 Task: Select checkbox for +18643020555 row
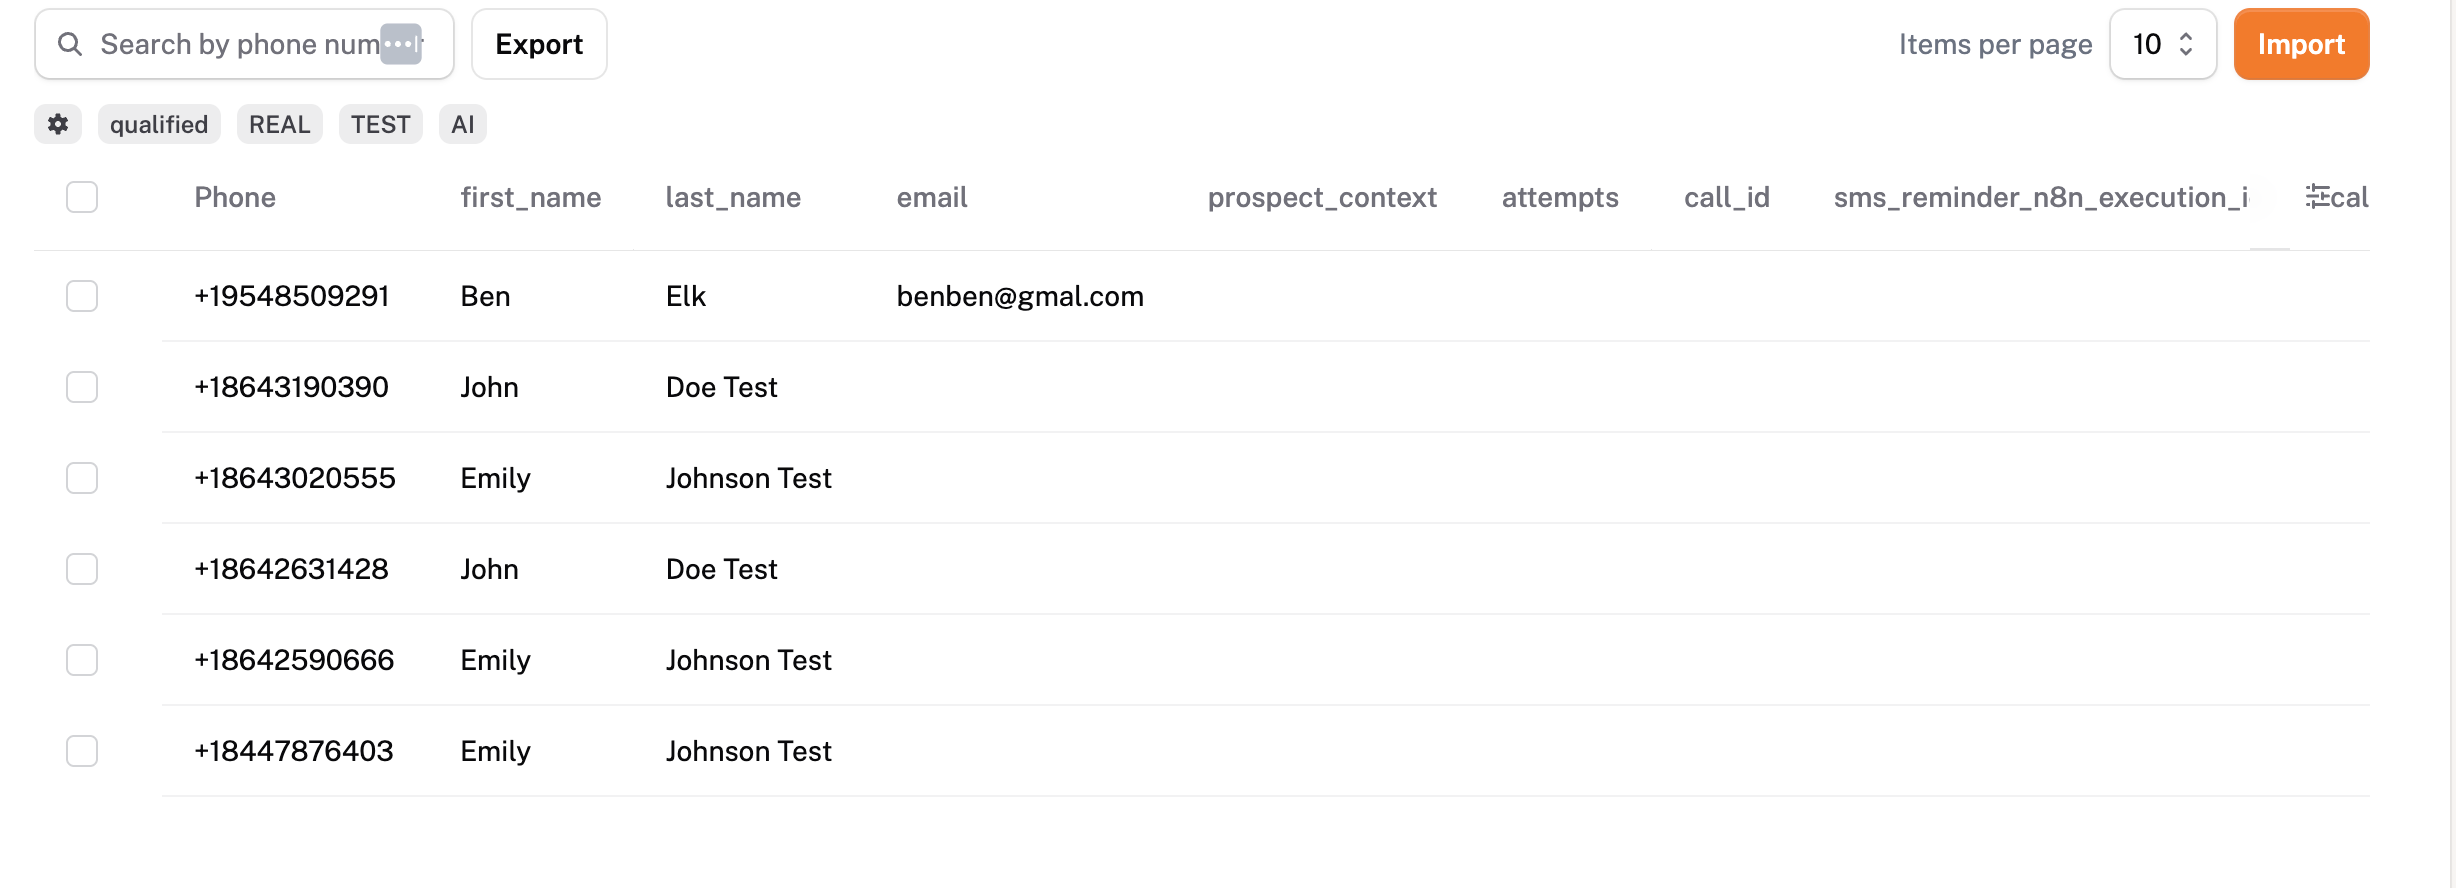pos(82,478)
